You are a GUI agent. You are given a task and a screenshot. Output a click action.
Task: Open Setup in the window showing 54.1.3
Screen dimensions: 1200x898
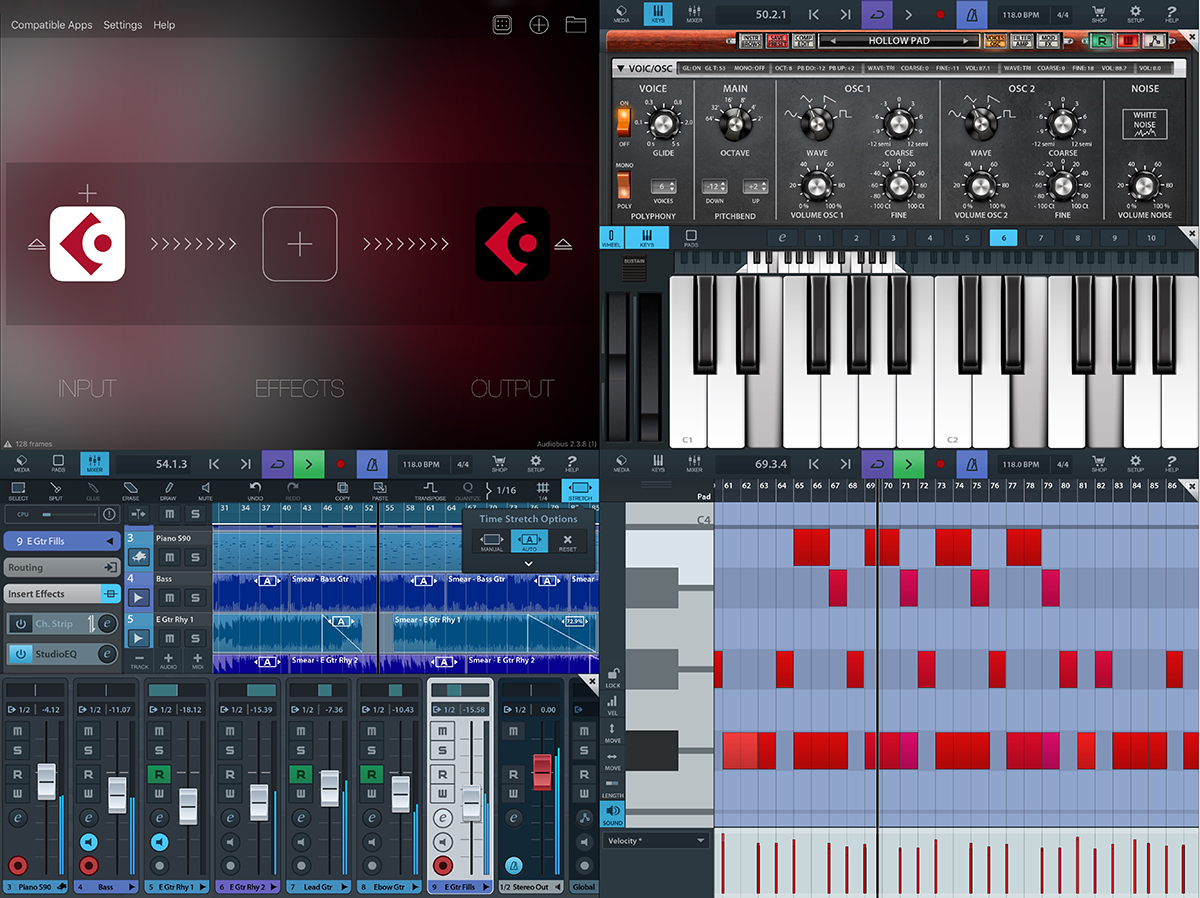click(536, 463)
